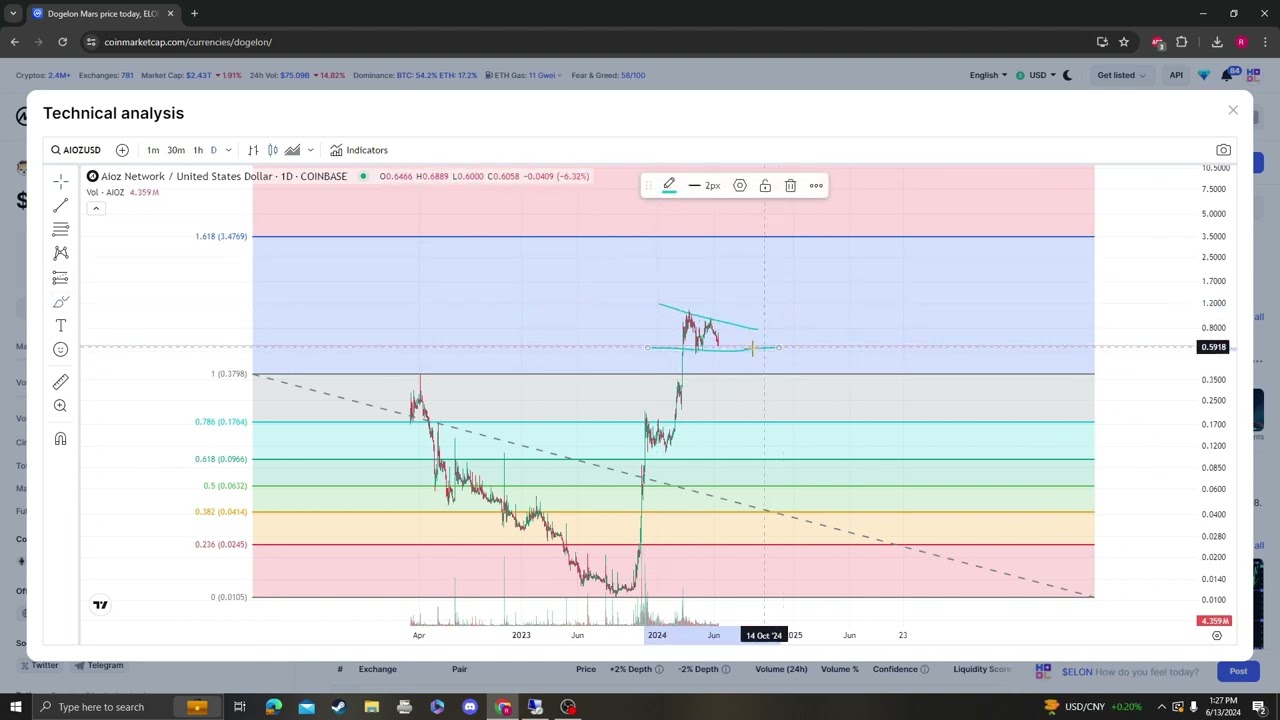Image resolution: width=1280 pixels, height=720 pixels.
Task: Open the USD currency dropdown
Action: (x=1038, y=75)
